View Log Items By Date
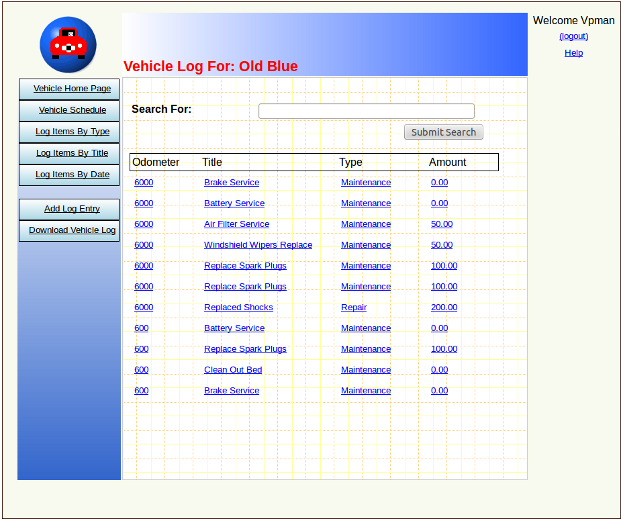This screenshot has width=621, height=523. click(x=69, y=175)
